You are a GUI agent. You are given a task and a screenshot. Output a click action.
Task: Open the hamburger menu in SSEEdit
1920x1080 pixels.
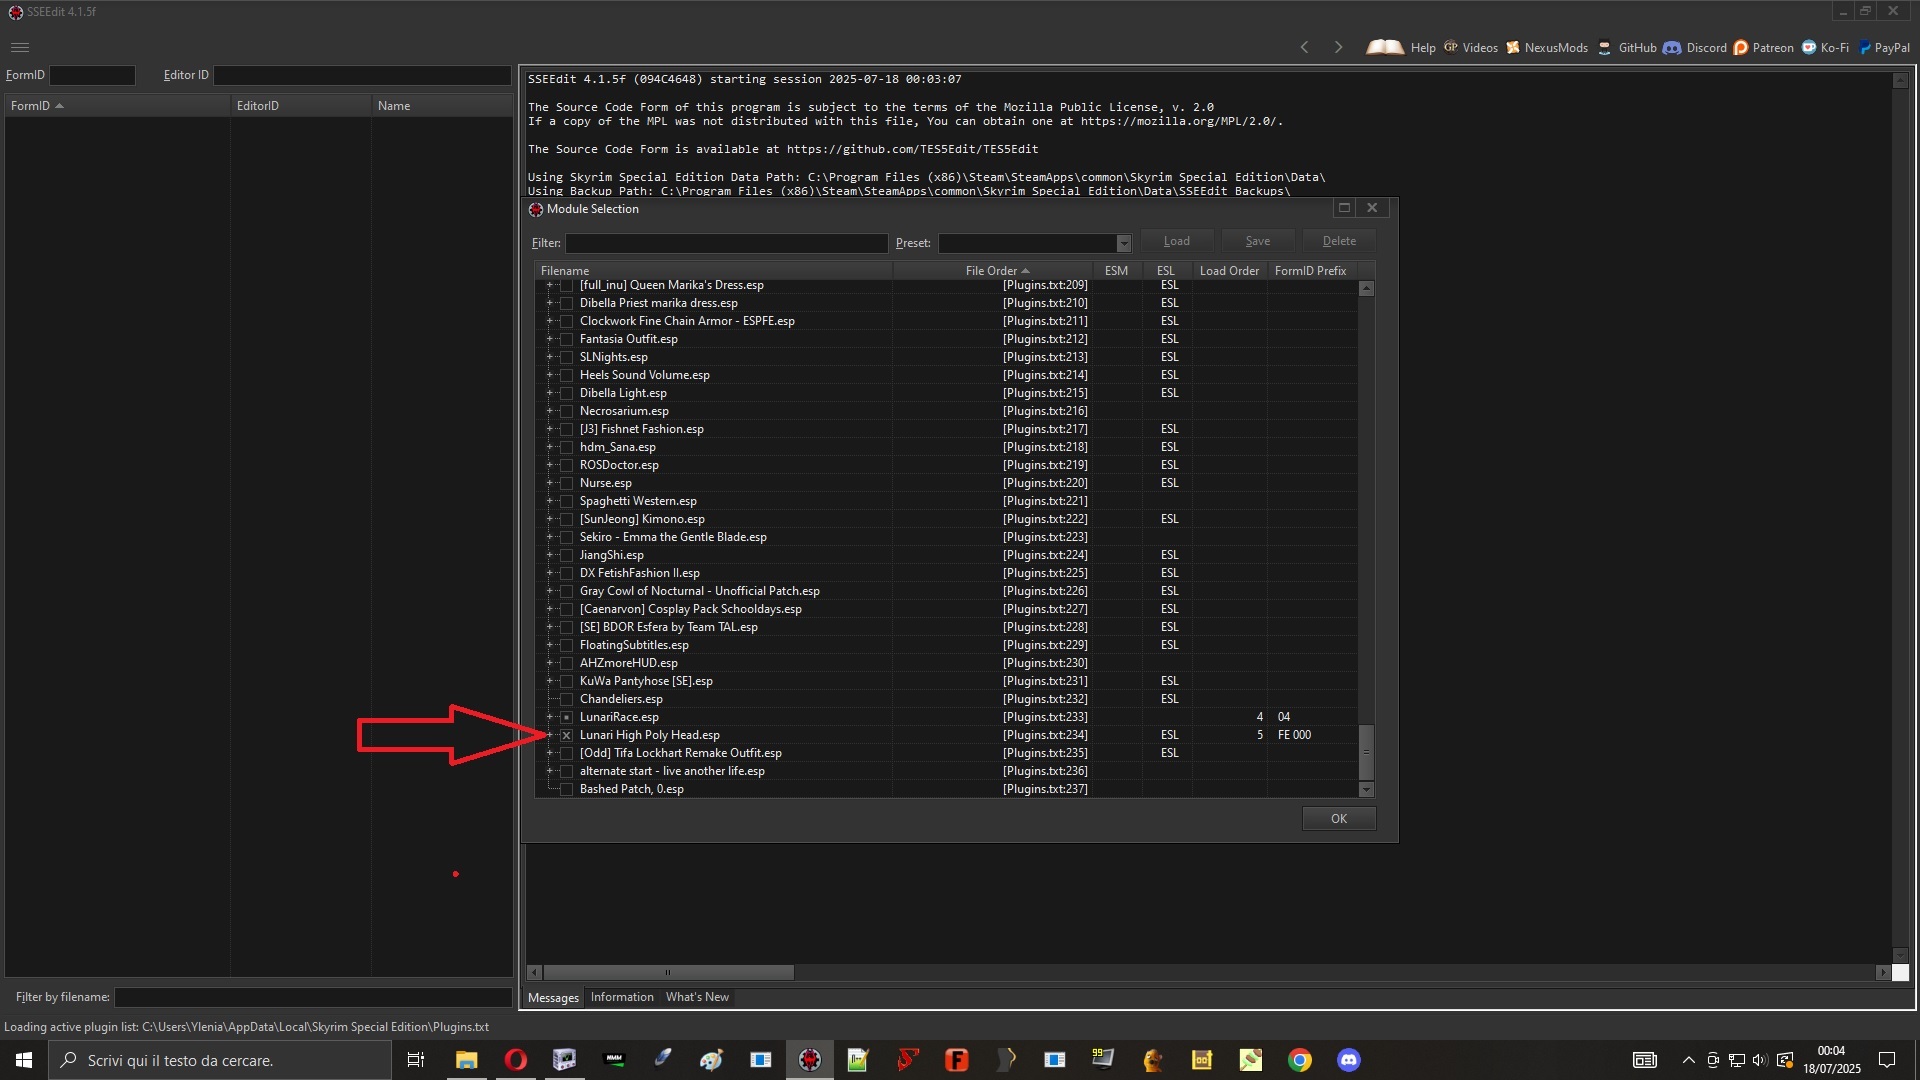20,47
